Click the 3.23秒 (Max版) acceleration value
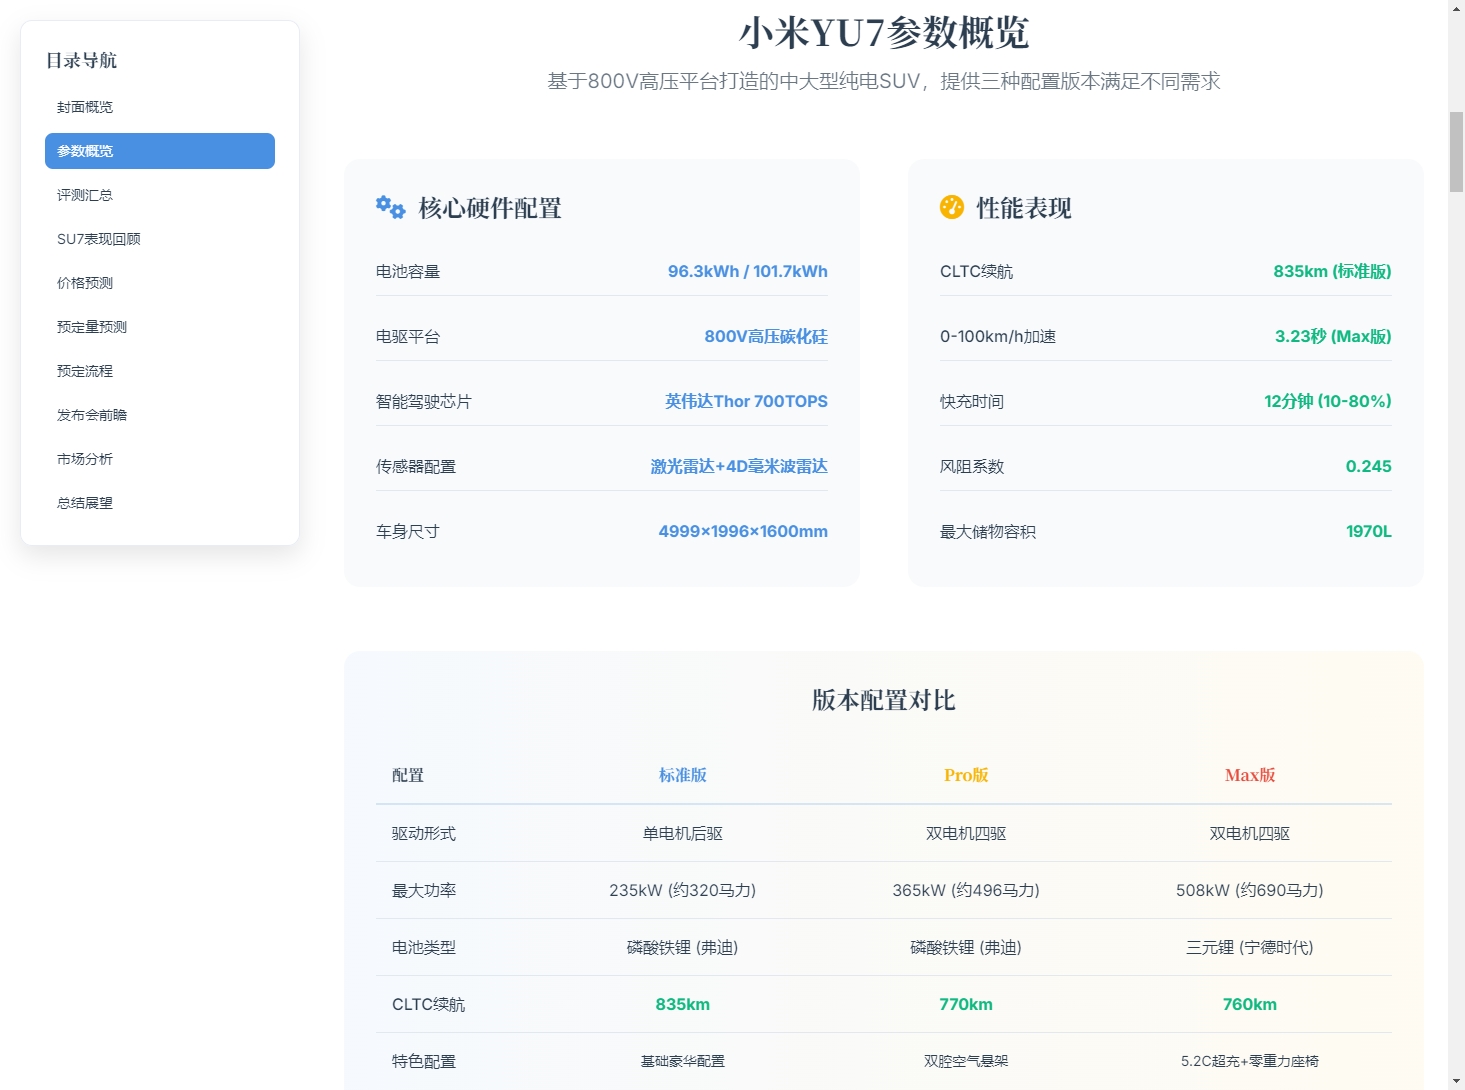The height and width of the screenshot is (1090, 1465). click(x=1333, y=336)
